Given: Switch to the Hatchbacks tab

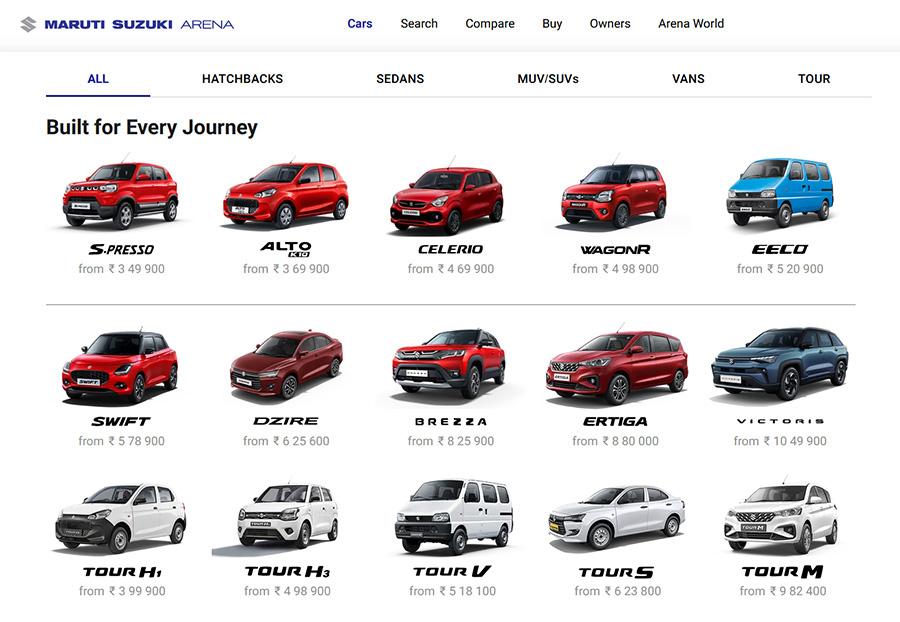Looking at the screenshot, I should tap(242, 79).
